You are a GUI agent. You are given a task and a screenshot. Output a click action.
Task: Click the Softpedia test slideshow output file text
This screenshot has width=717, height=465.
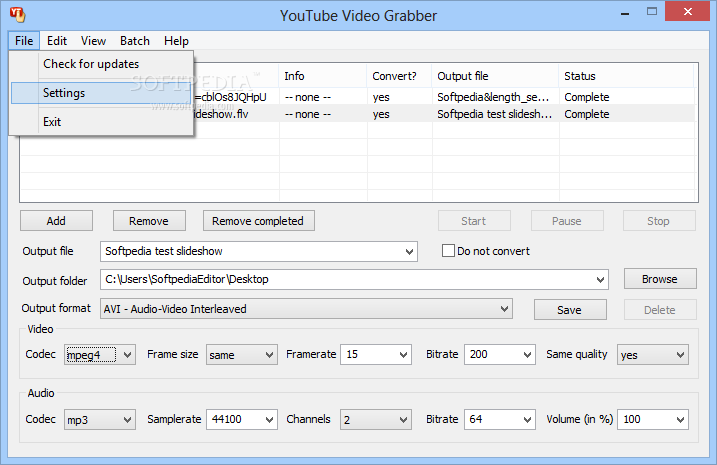164,251
